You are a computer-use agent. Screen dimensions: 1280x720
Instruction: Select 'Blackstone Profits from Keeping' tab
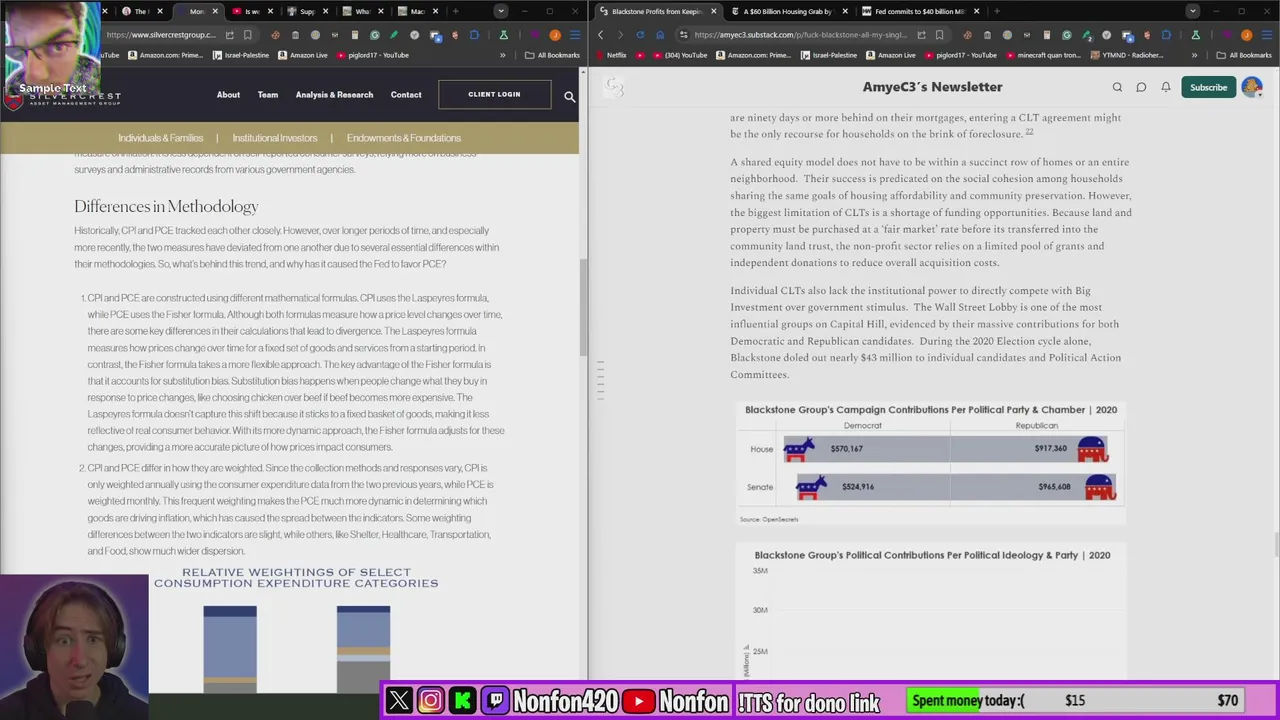click(x=657, y=11)
